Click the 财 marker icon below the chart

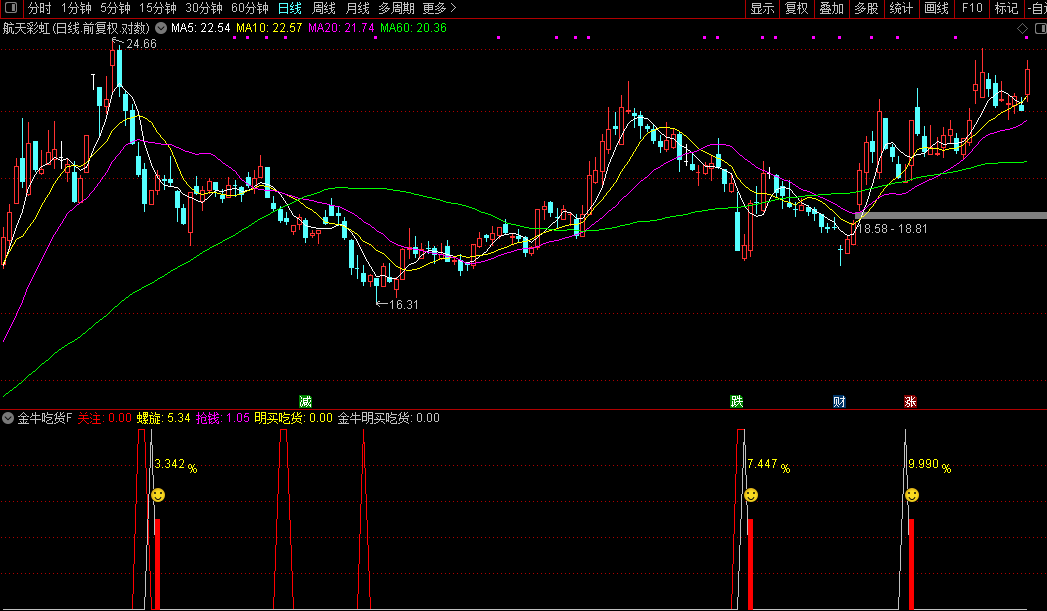click(x=839, y=401)
